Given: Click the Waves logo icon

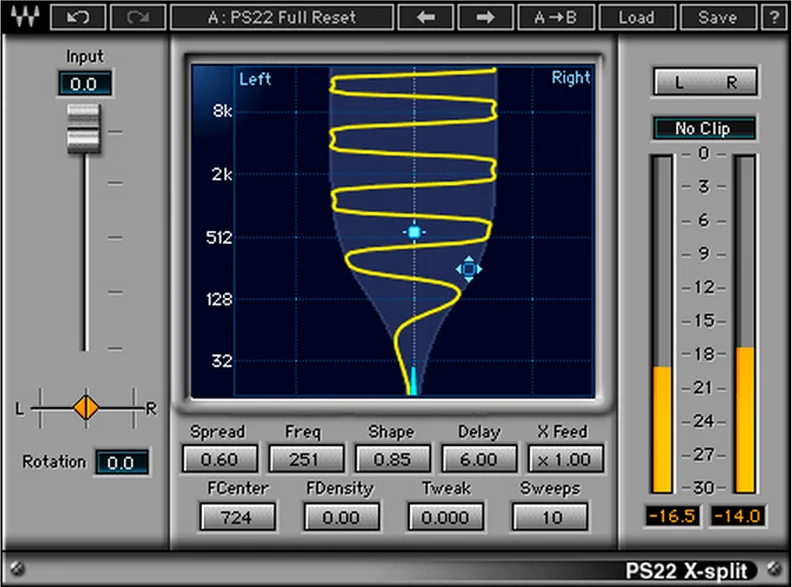Looking at the screenshot, I should pyautogui.click(x=25, y=17).
